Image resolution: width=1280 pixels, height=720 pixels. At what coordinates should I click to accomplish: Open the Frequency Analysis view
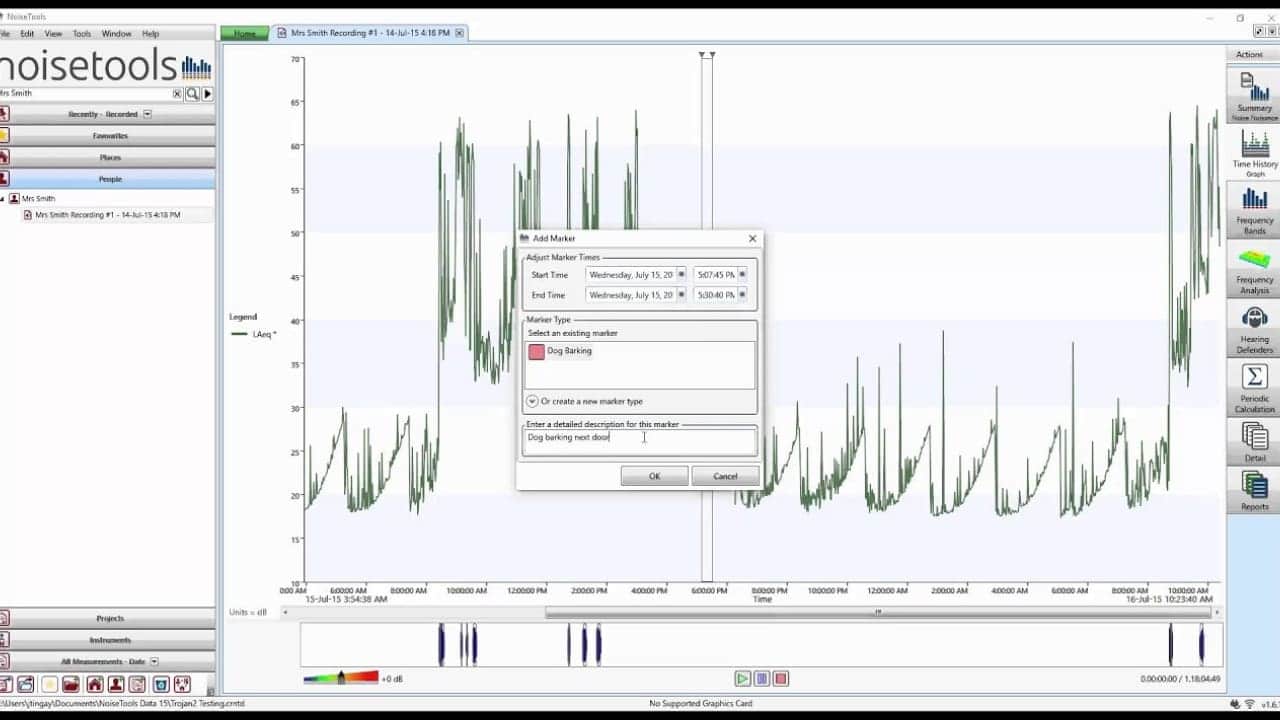pyautogui.click(x=1254, y=269)
